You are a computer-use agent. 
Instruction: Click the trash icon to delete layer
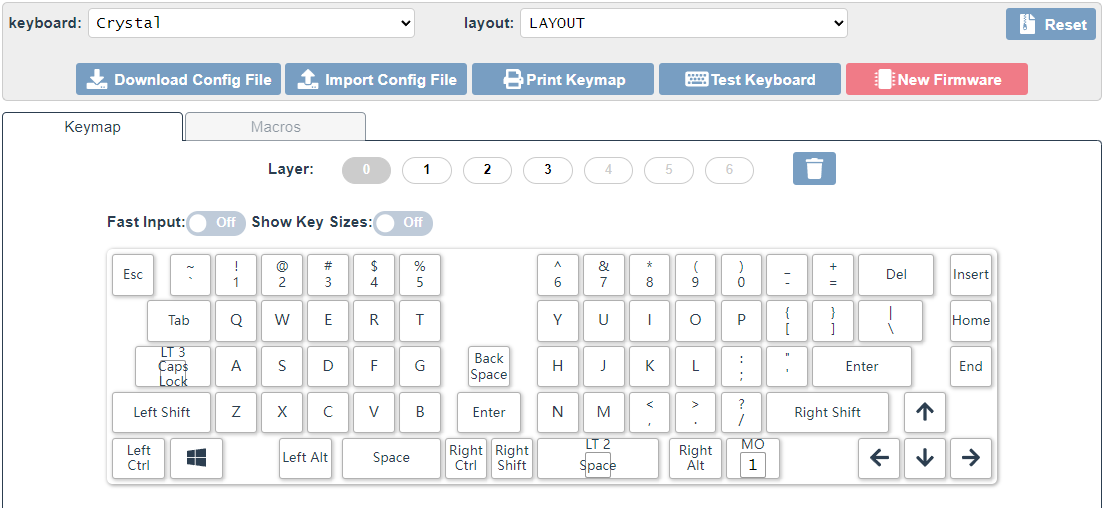pos(814,169)
